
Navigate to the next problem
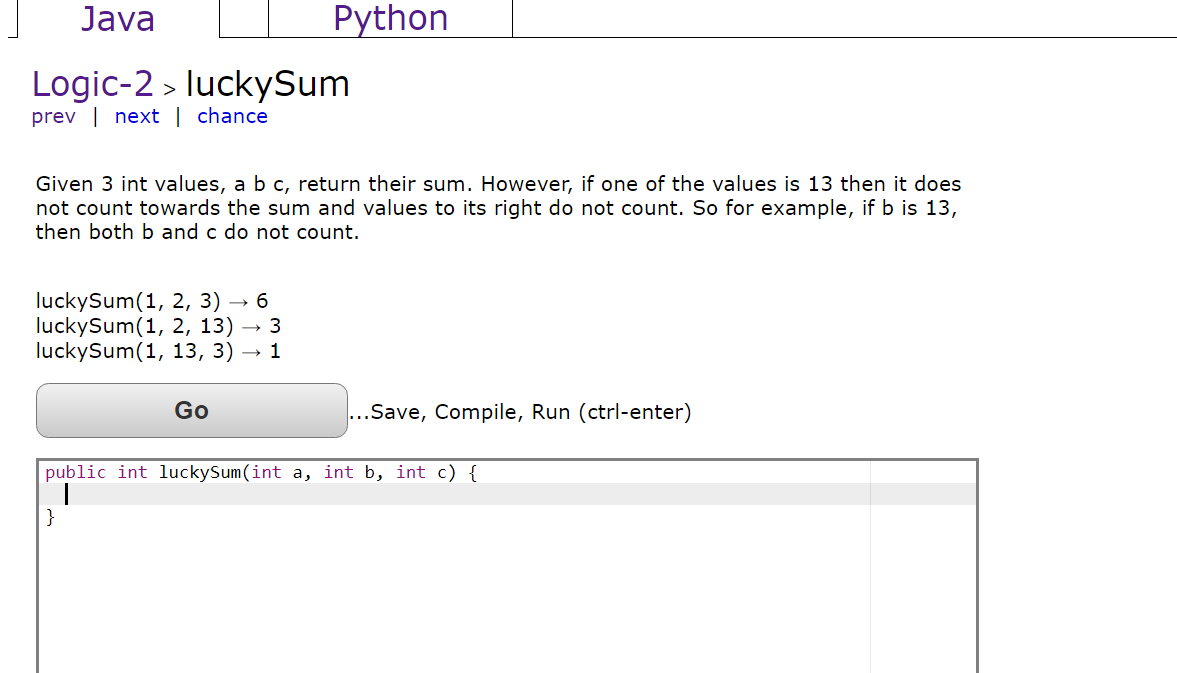[137, 116]
